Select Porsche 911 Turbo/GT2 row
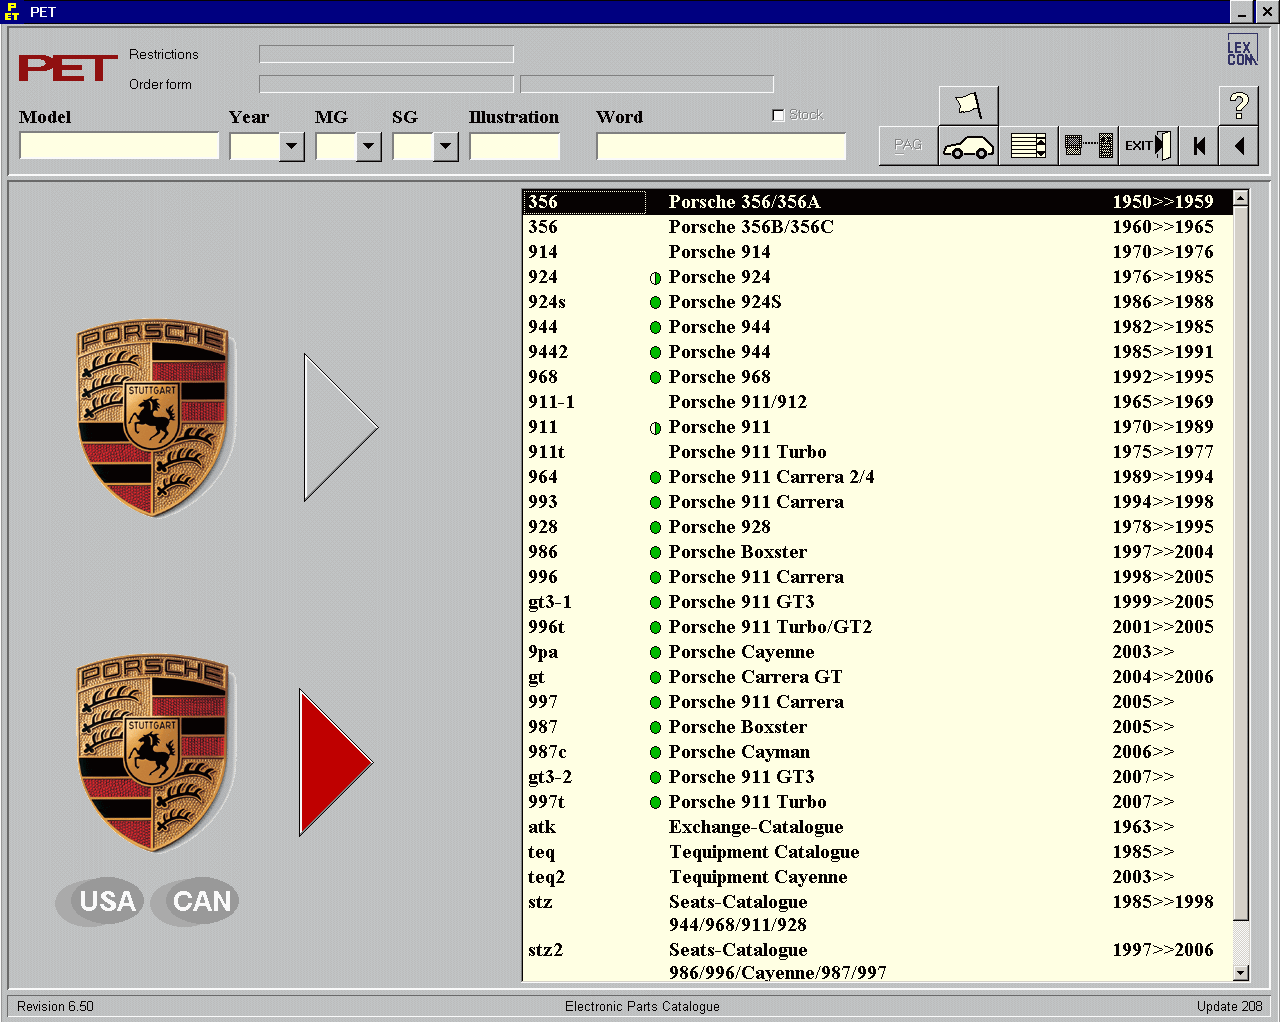 877,627
